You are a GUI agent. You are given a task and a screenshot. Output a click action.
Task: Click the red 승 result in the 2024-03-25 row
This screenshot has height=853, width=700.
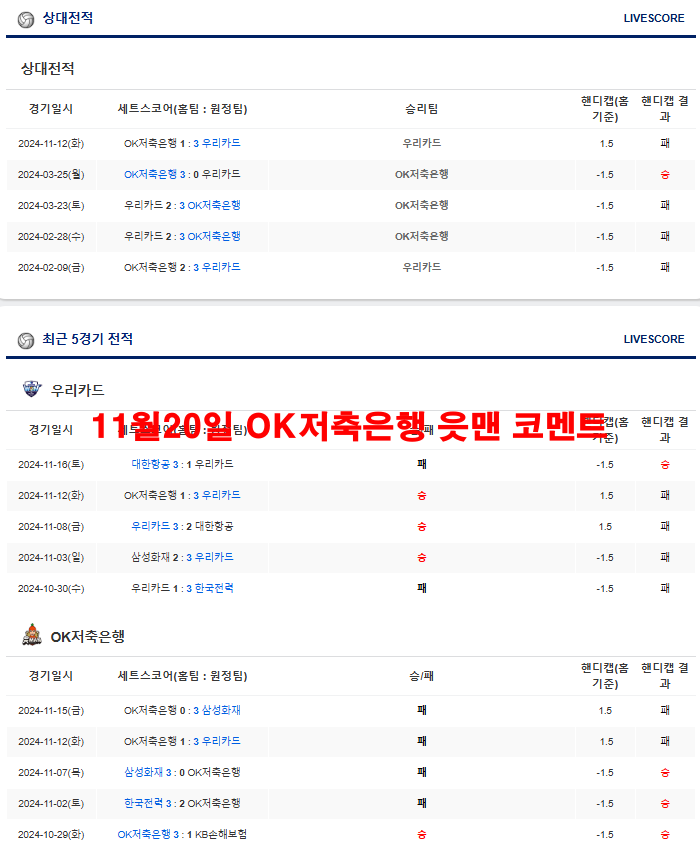(665, 174)
